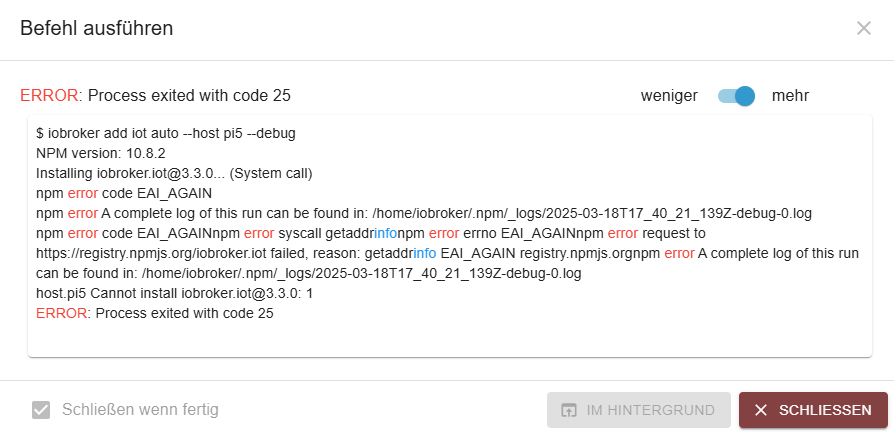Click the 'Befehl ausführen' dialog title
This screenshot has width=894, height=432.
click(x=96, y=28)
